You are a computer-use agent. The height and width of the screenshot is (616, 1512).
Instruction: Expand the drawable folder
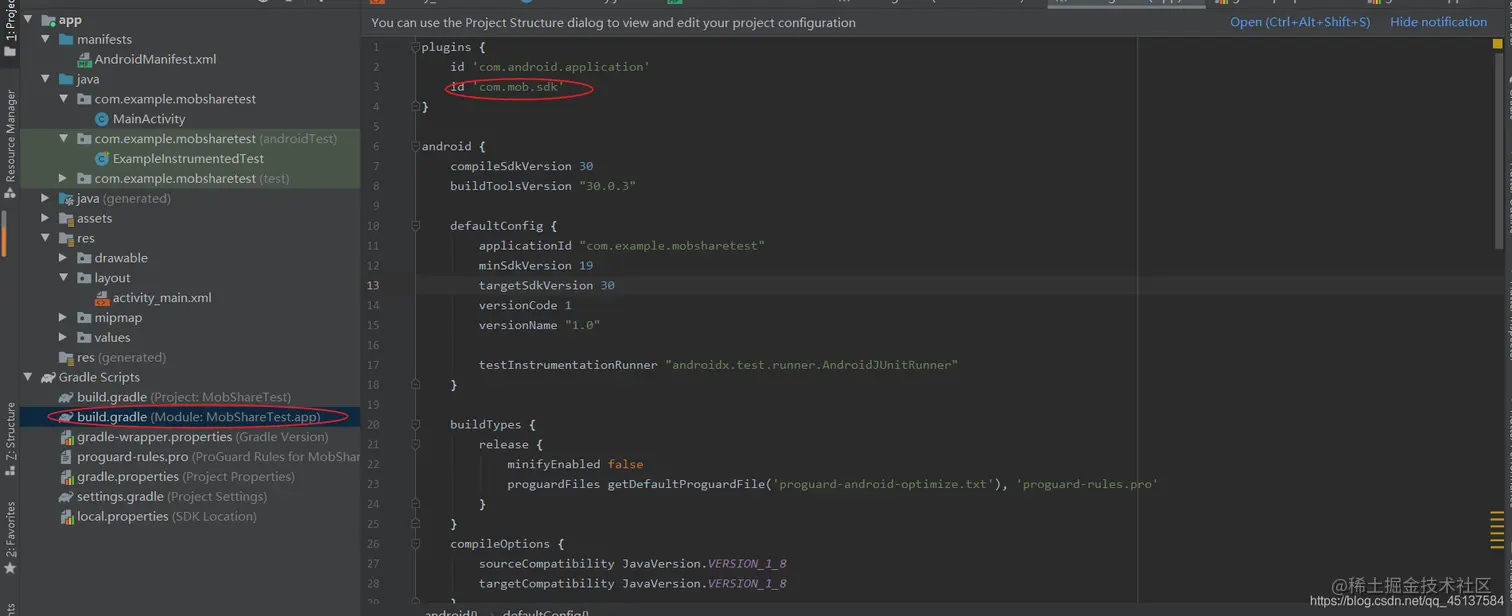[63, 258]
